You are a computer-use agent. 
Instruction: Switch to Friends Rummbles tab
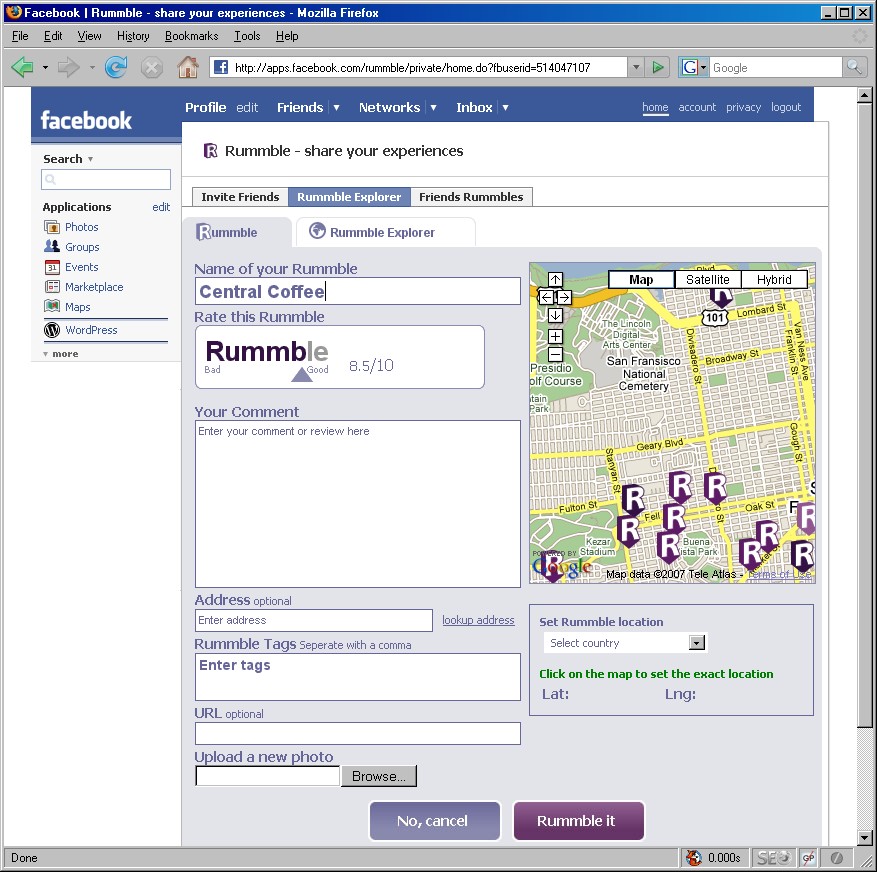pyautogui.click(x=471, y=197)
